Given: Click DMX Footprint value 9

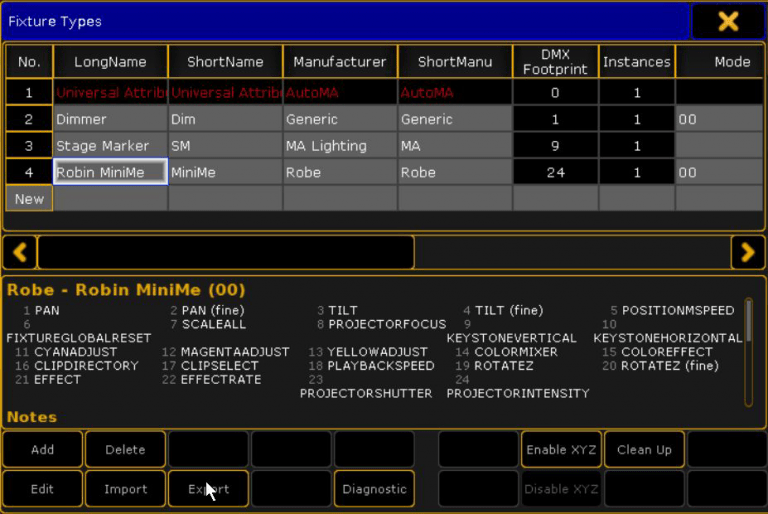Looking at the screenshot, I should [555, 146].
